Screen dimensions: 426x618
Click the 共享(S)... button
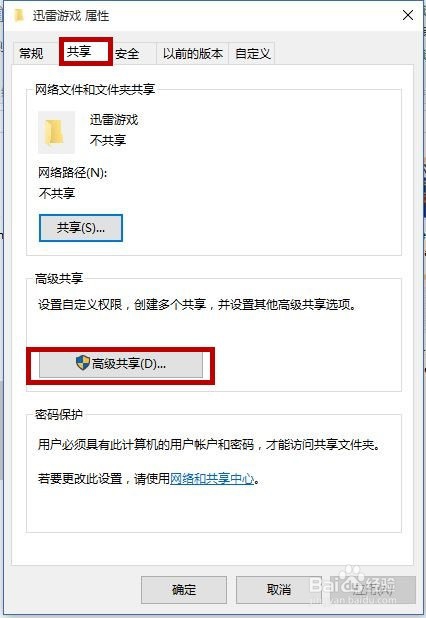pos(81,228)
